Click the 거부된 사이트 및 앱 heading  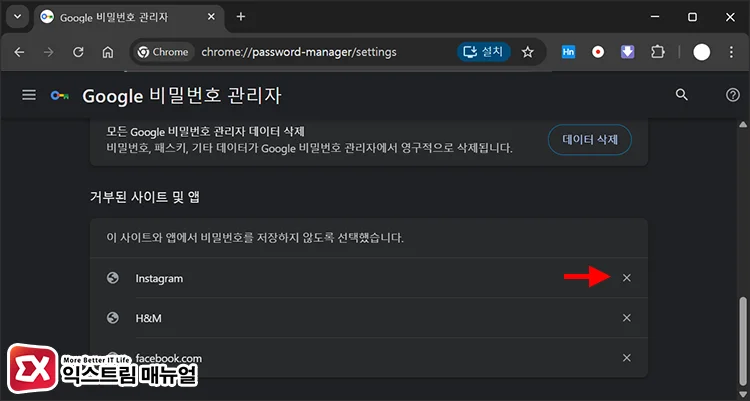145,197
